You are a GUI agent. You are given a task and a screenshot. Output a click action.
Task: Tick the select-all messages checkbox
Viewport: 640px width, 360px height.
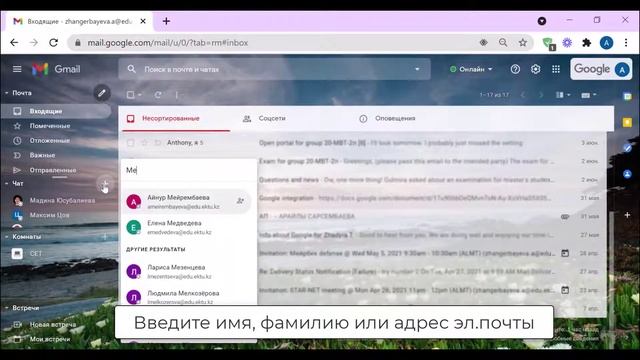pyautogui.click(x=131, y=95)
